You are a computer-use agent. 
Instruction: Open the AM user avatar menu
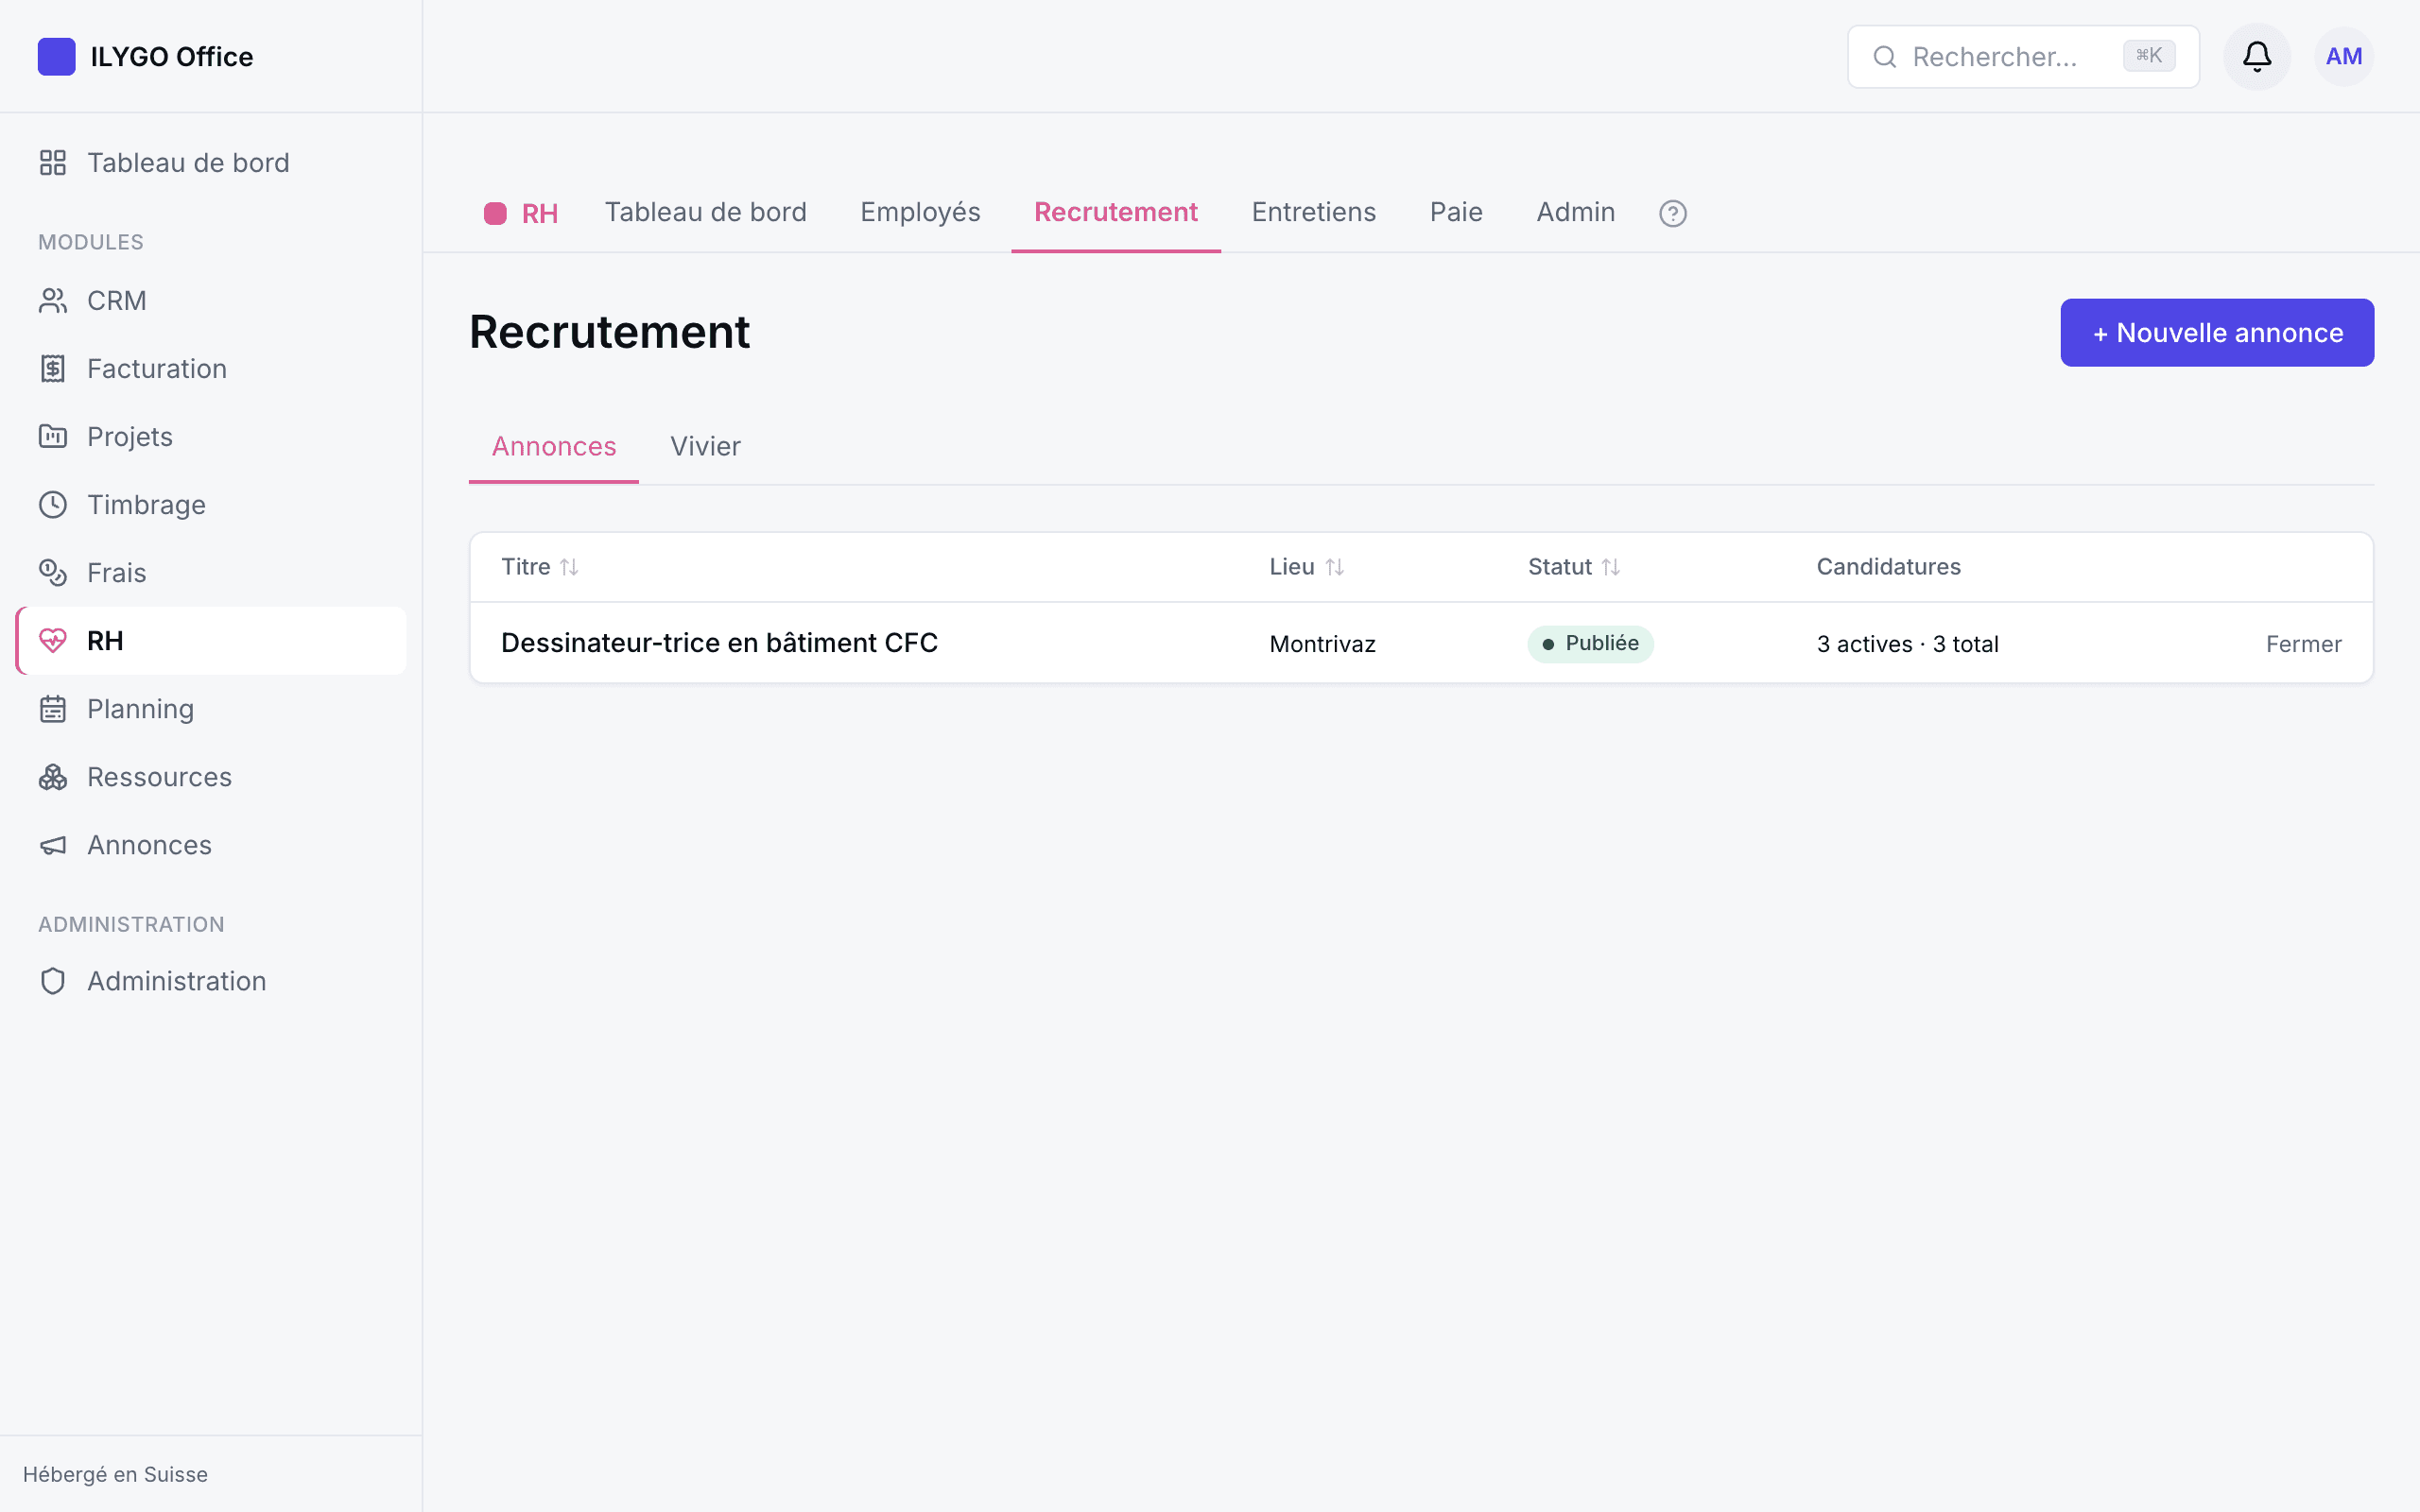pyautogui.click(x=2343, y=57)
